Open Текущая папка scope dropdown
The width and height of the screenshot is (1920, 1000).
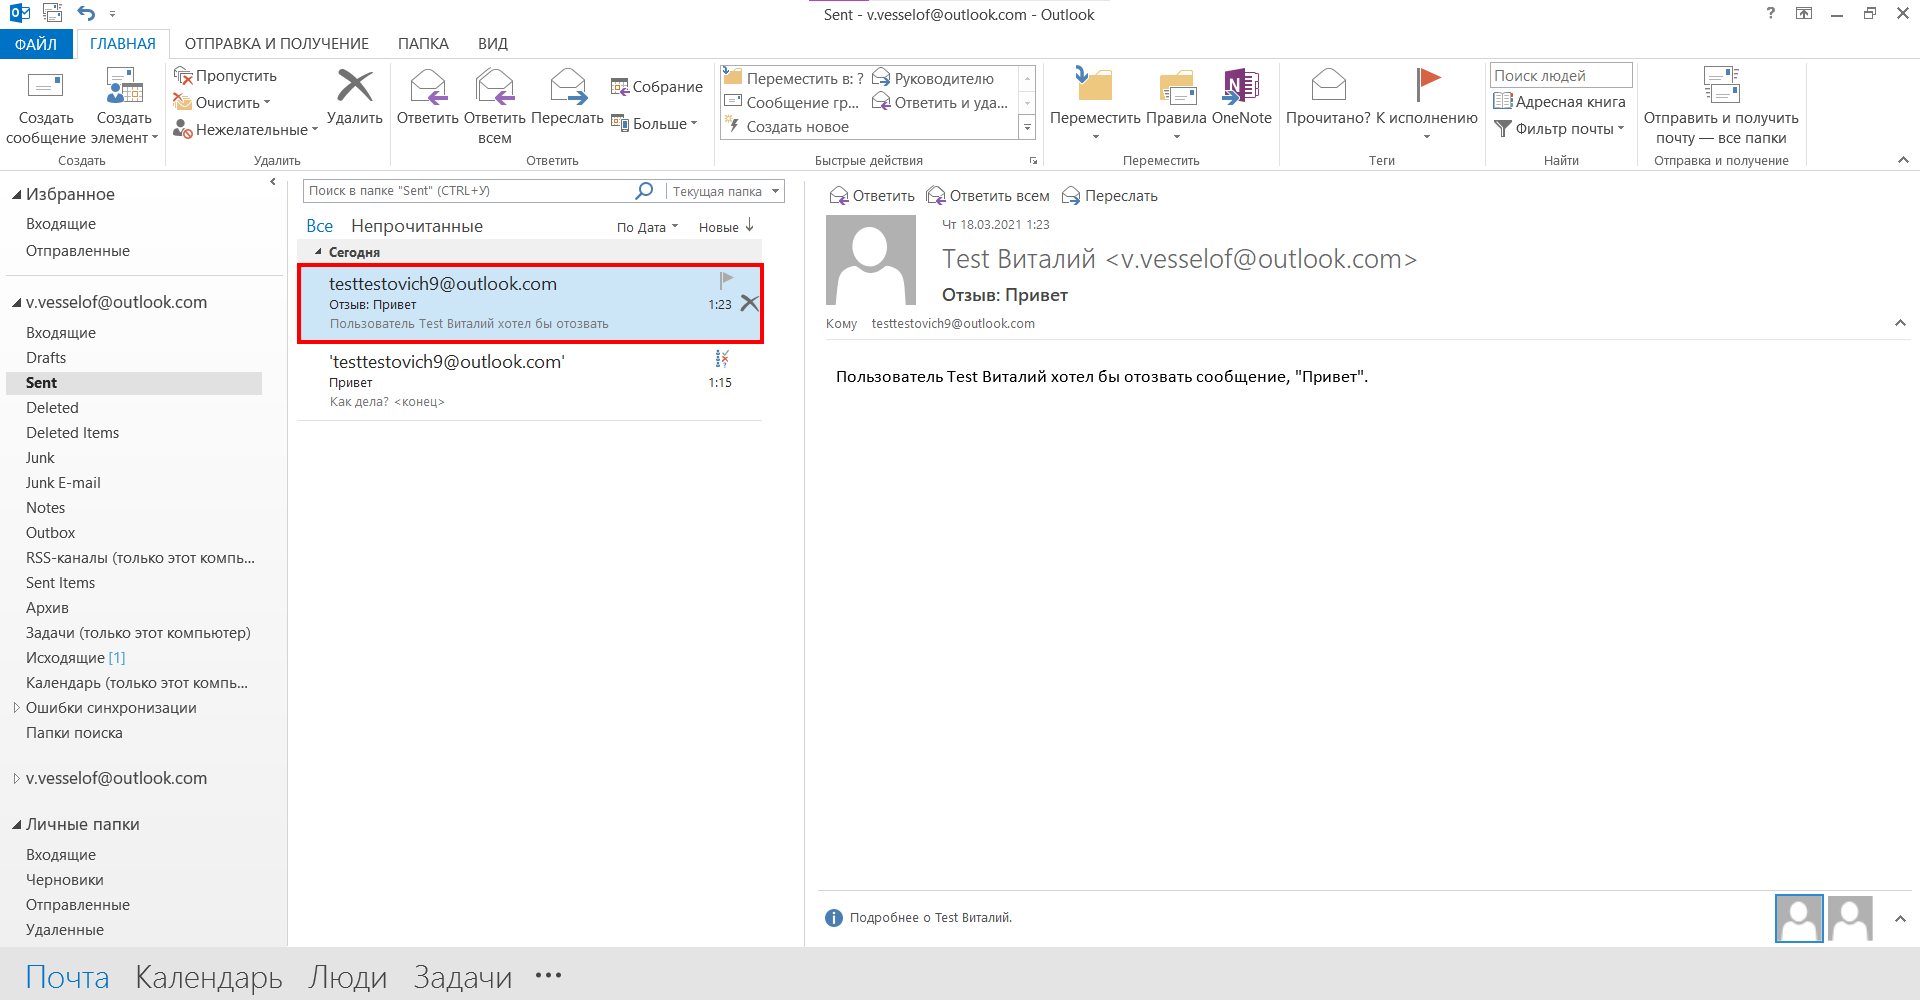point(725,191)
